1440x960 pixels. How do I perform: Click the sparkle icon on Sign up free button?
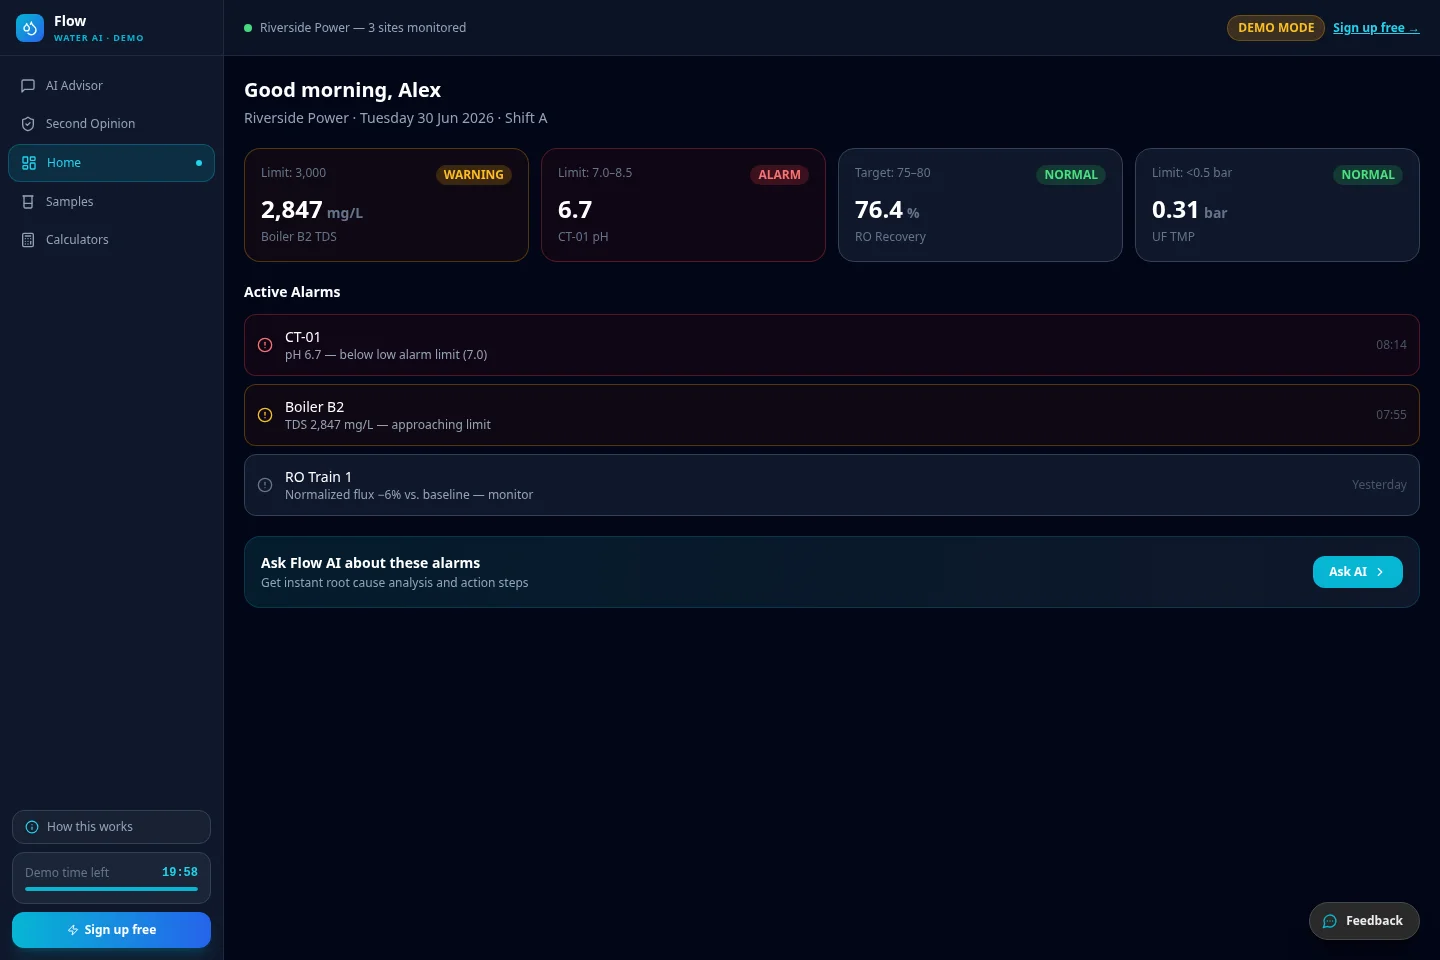[x=73, y=930]
